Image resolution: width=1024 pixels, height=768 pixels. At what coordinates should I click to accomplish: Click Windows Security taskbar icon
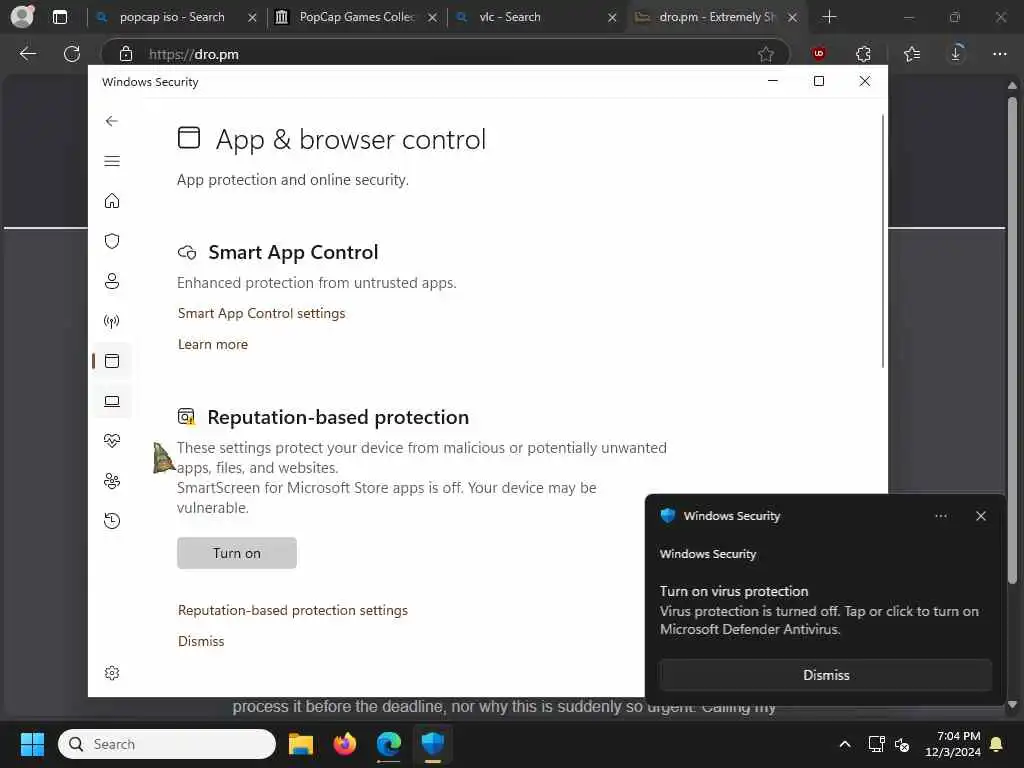(433, 744)
